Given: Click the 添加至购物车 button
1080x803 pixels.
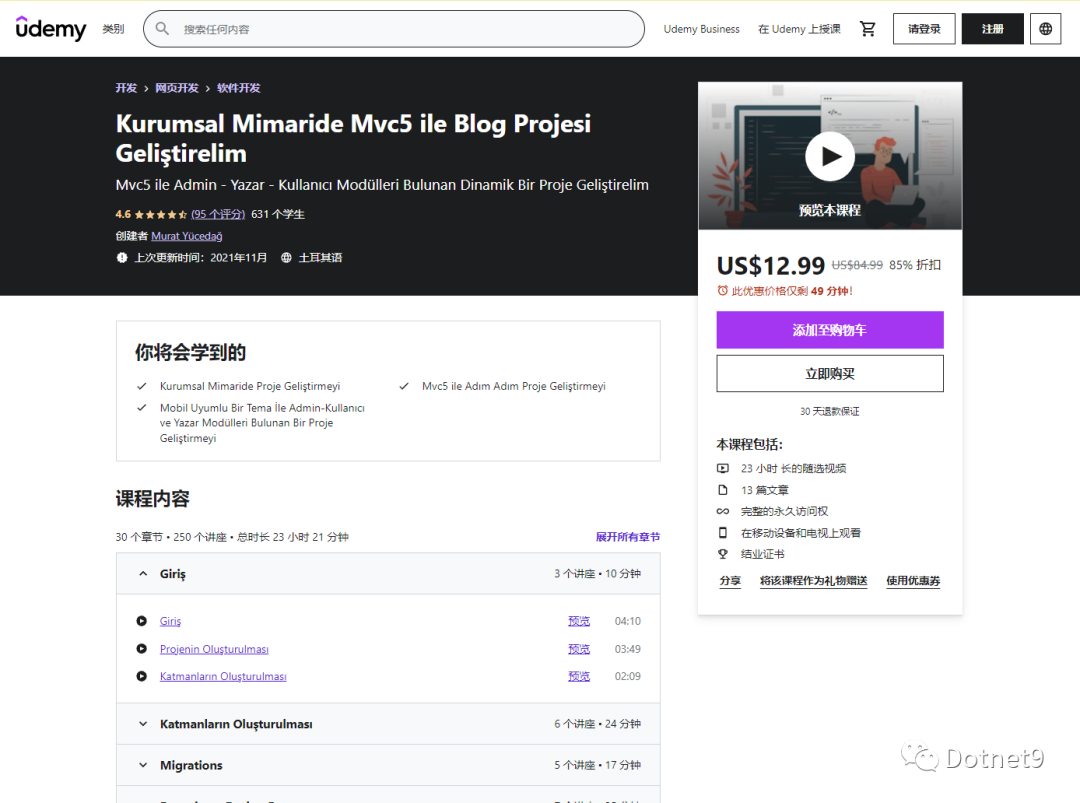Looking at the screenshot, I should click(829, 330).
